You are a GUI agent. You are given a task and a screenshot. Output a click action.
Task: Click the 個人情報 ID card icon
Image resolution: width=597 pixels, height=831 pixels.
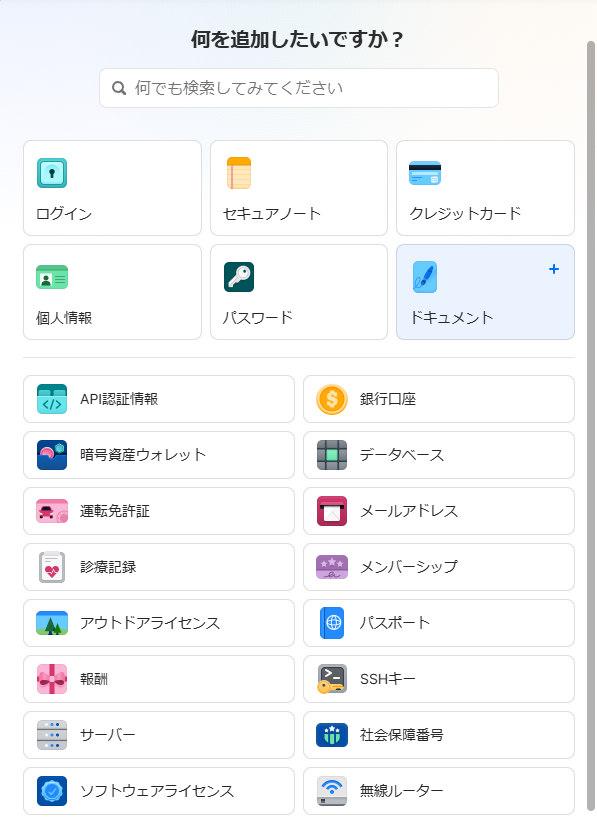[x=52, y=277]
